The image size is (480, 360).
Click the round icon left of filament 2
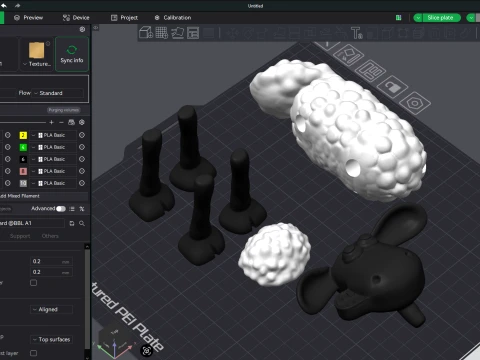point(8,135)
